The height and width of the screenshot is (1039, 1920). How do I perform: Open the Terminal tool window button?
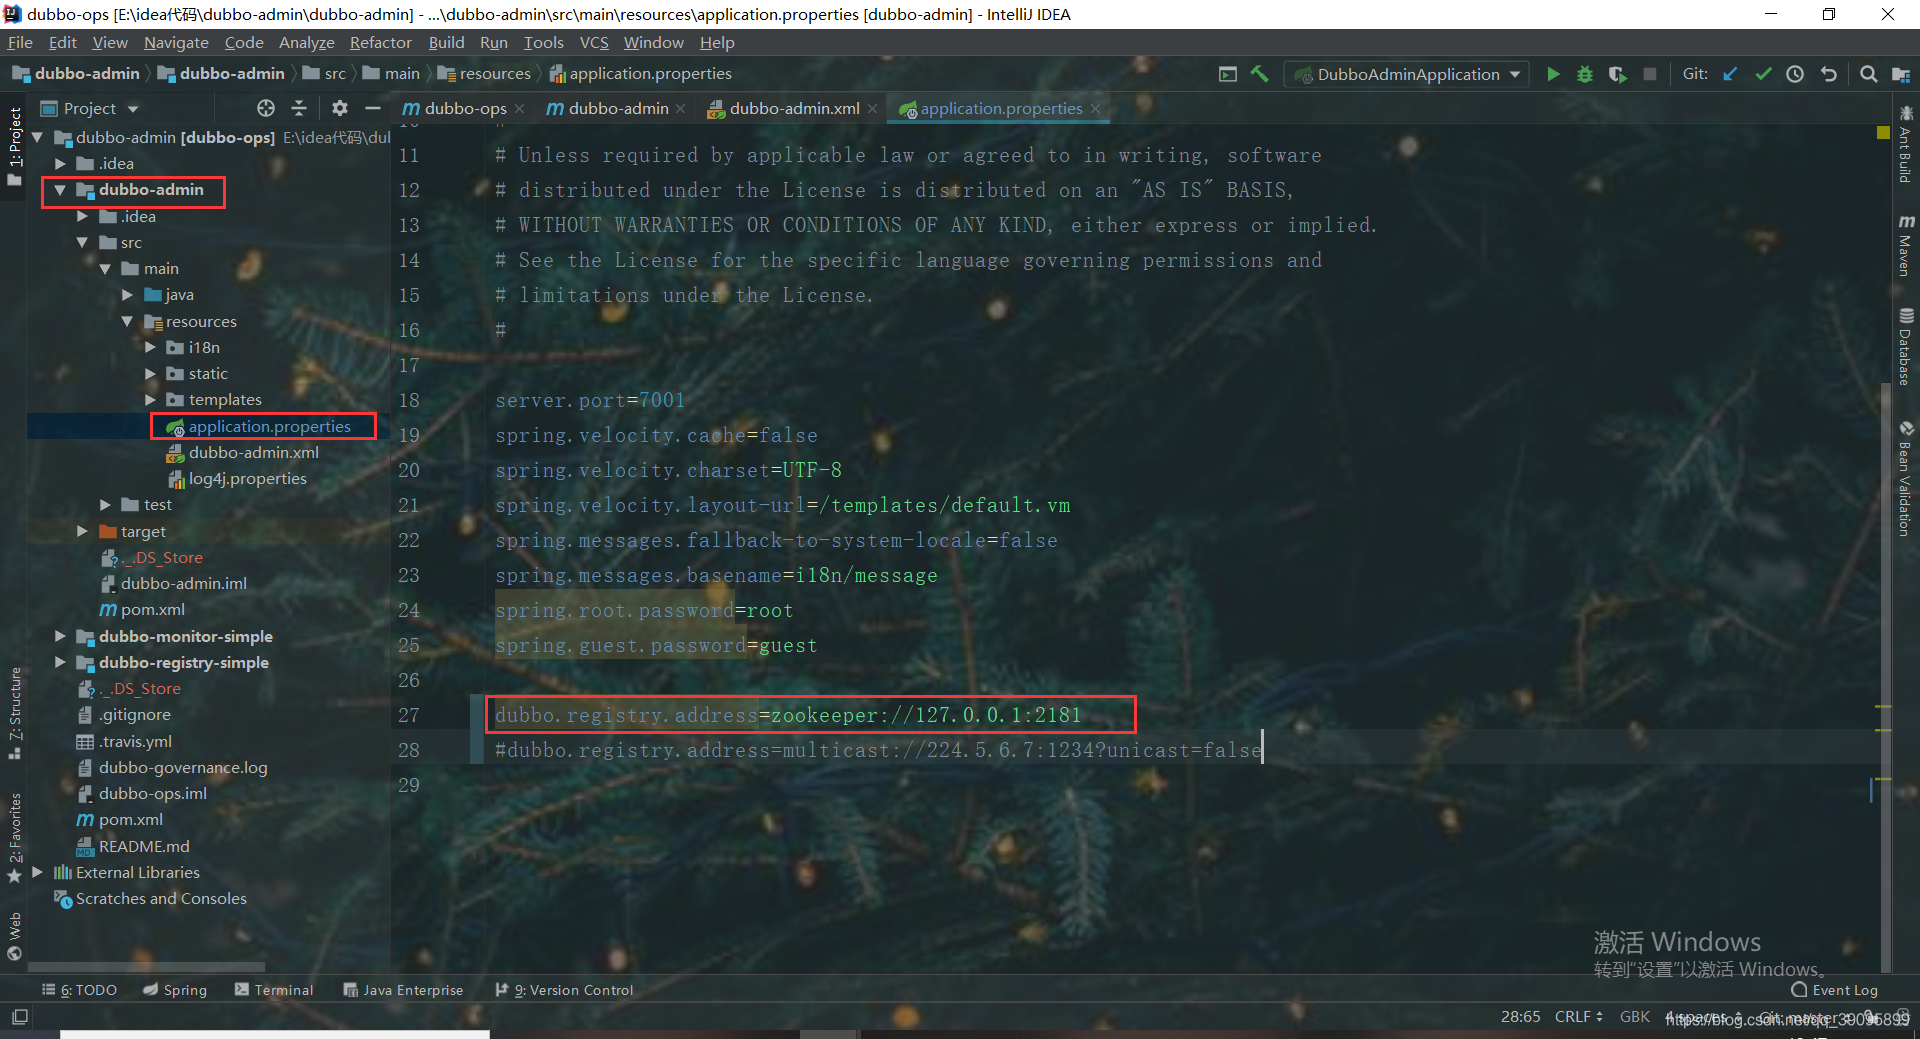(274, 990)
